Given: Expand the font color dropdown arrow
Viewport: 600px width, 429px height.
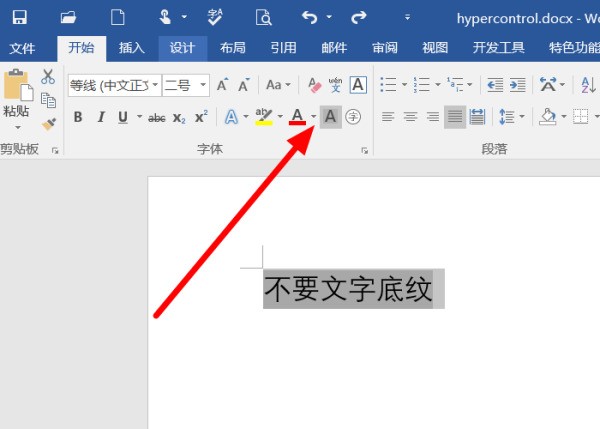Looking at the screenshot, I should (313, 117).
